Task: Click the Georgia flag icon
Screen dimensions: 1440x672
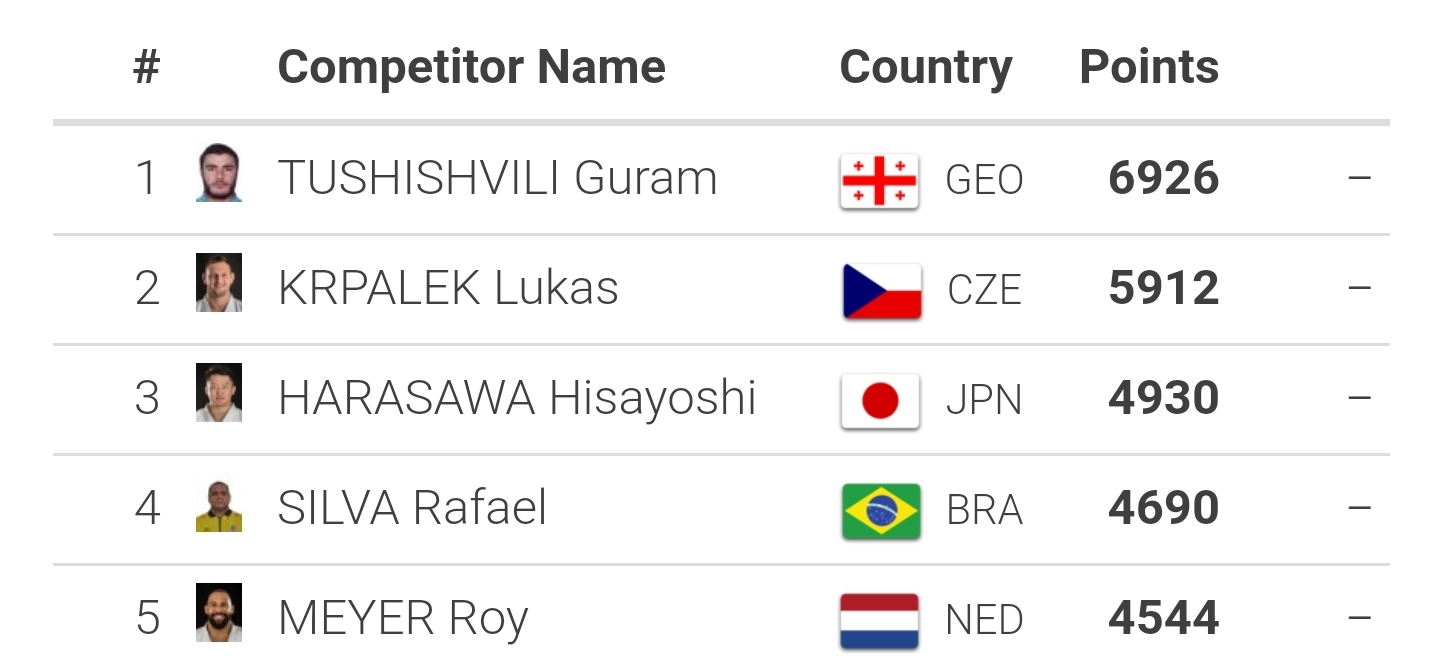Action: click(x=880, y=181)
